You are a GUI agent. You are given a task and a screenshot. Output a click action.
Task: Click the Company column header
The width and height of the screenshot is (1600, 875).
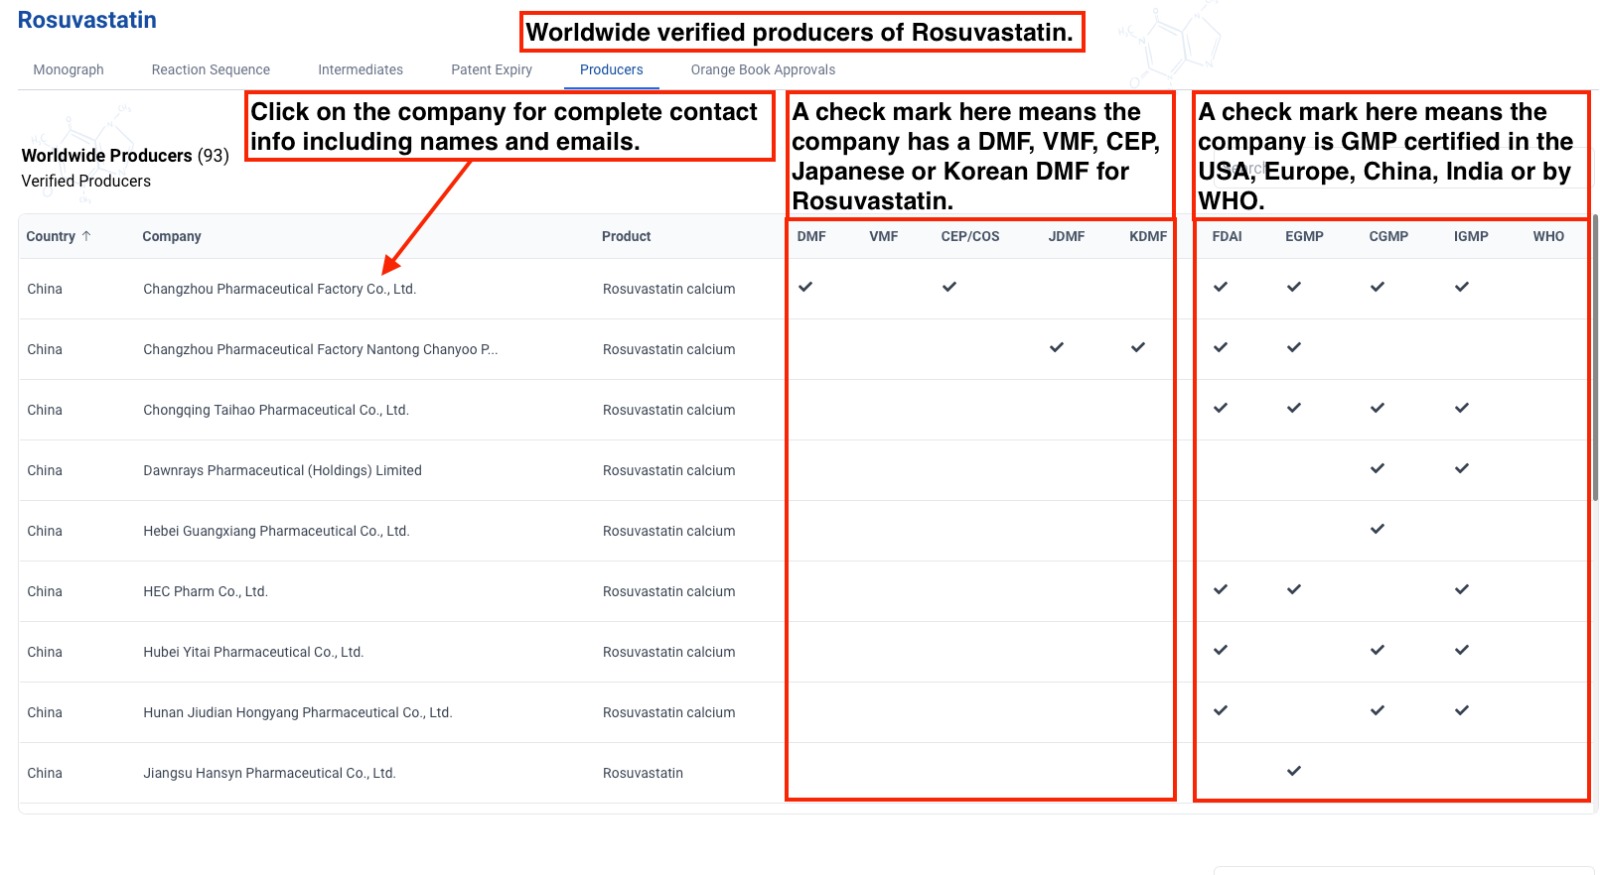click(x=171, y=236)
